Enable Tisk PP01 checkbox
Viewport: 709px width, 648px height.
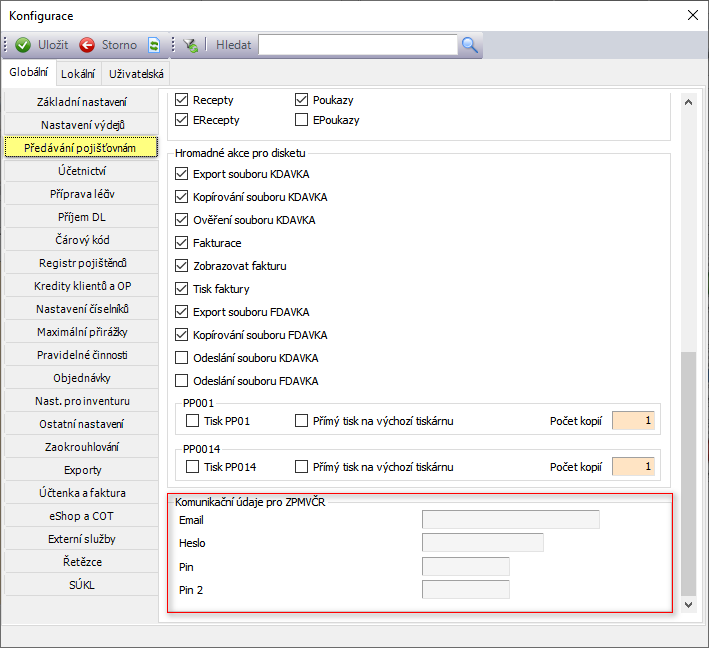pyautogui.click(x=193, y=421)
